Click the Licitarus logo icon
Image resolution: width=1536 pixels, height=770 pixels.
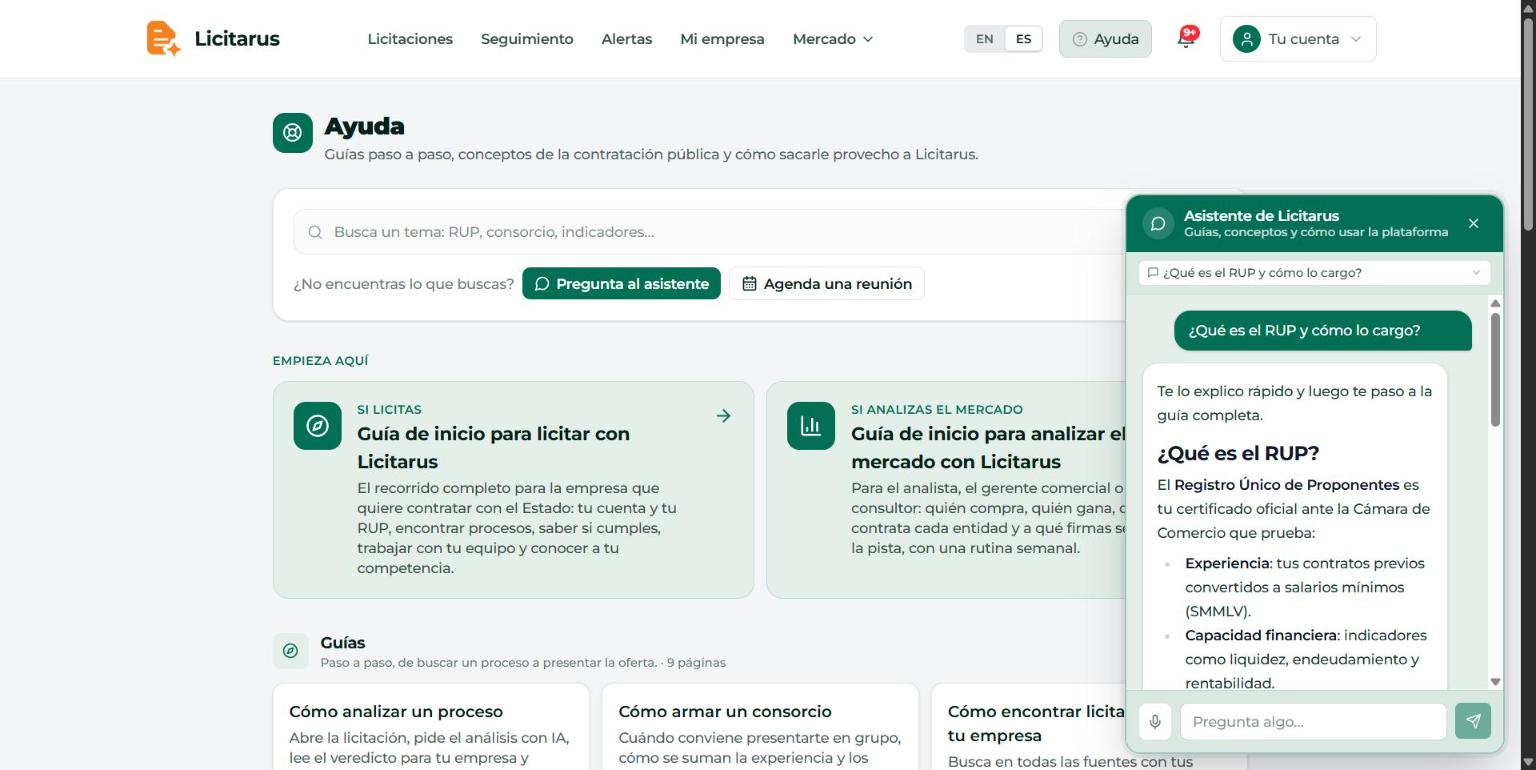point(164,39)
